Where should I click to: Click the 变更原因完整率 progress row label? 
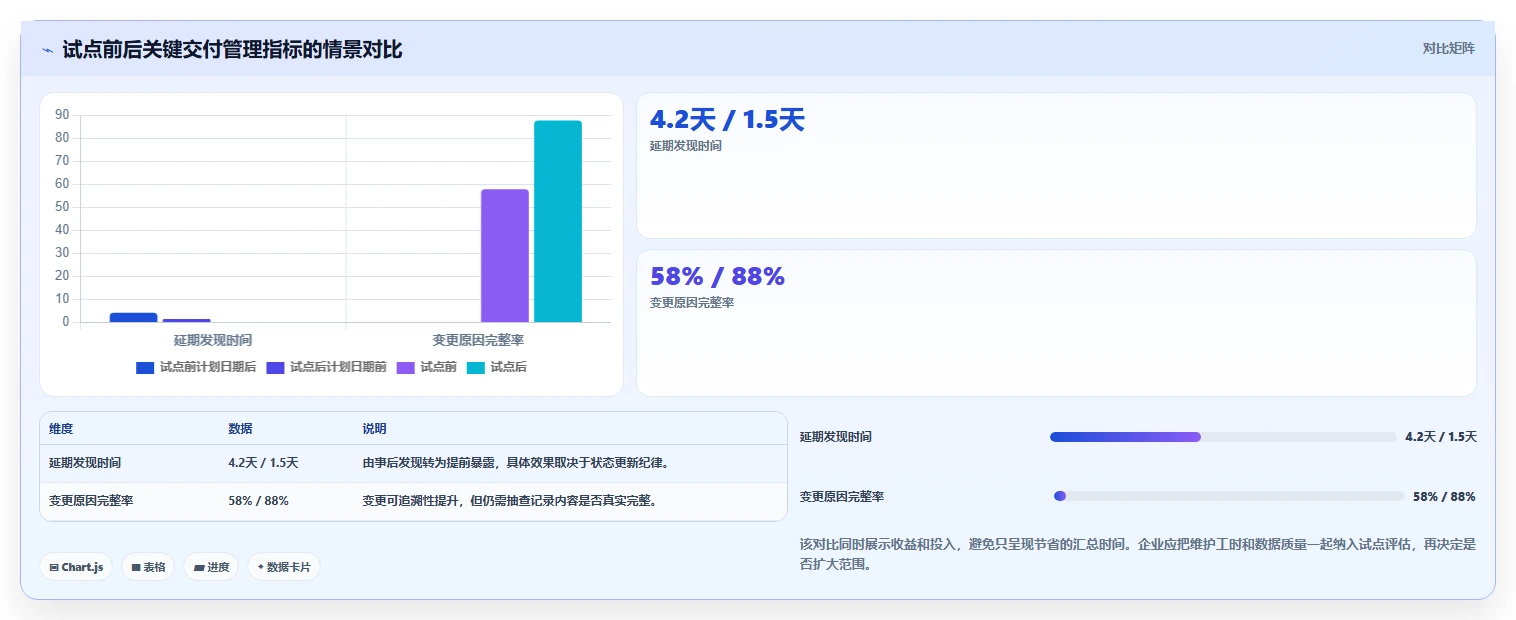click(x=842, y=496)
